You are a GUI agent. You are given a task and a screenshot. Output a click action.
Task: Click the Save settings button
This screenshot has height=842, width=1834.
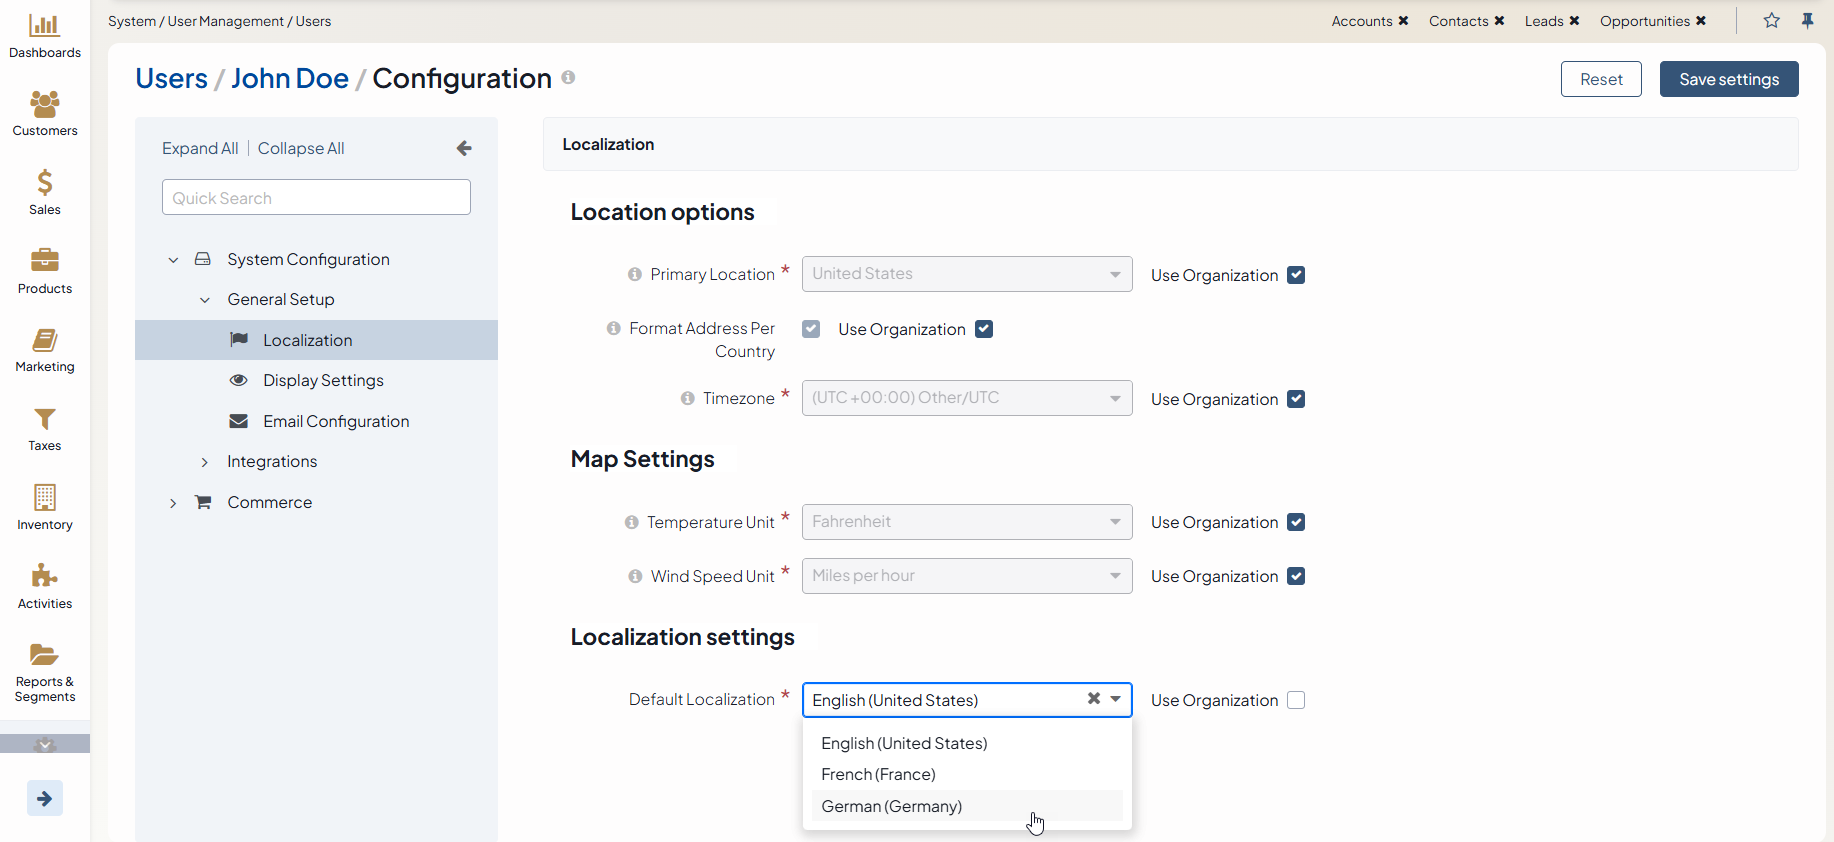[x=1728, y=79]
